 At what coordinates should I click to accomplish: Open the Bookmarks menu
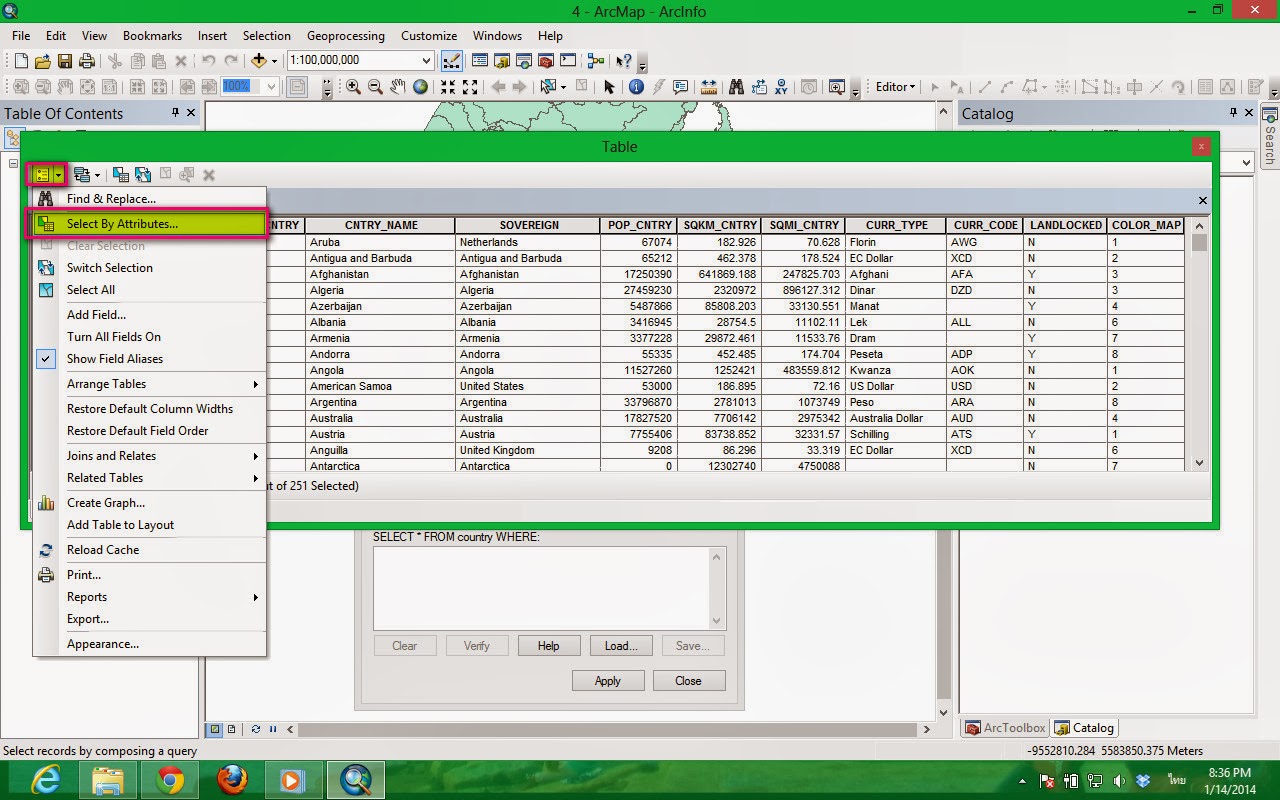pos(152,36)
